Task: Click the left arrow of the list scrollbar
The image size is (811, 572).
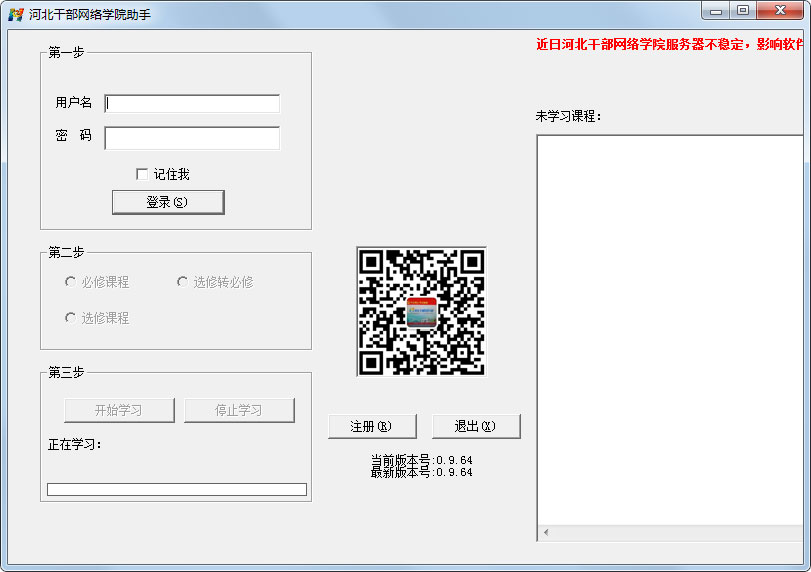Action: point(546,532)
